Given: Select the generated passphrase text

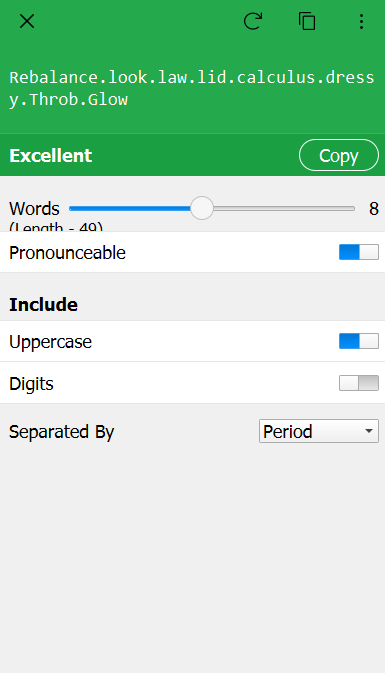Looking at the screenshot, I should 191,88.
